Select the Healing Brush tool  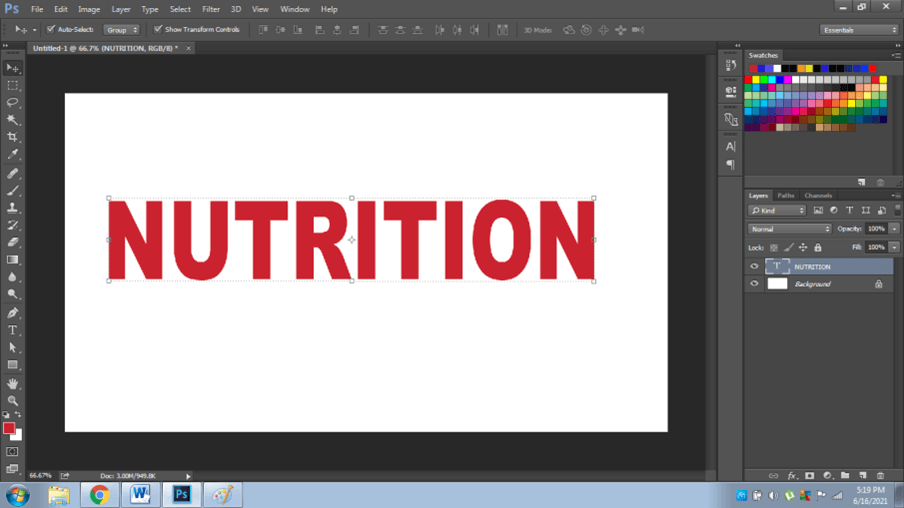tap(13, 173)
